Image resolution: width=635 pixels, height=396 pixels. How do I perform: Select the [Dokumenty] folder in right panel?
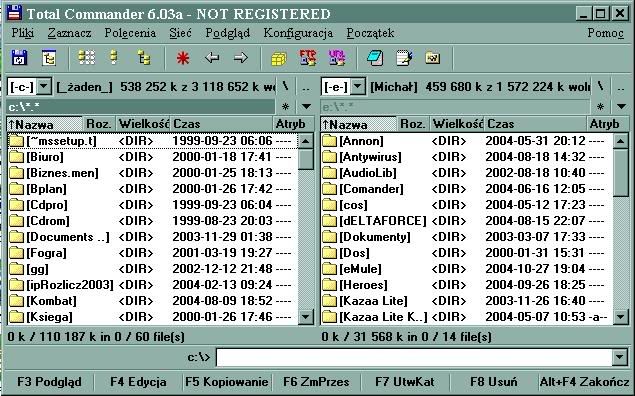coord(467,237)
